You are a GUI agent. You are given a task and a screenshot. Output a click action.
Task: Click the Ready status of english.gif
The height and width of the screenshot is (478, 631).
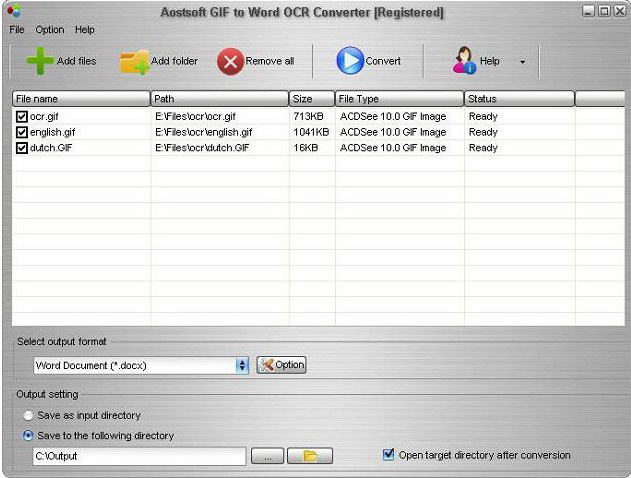483,132
